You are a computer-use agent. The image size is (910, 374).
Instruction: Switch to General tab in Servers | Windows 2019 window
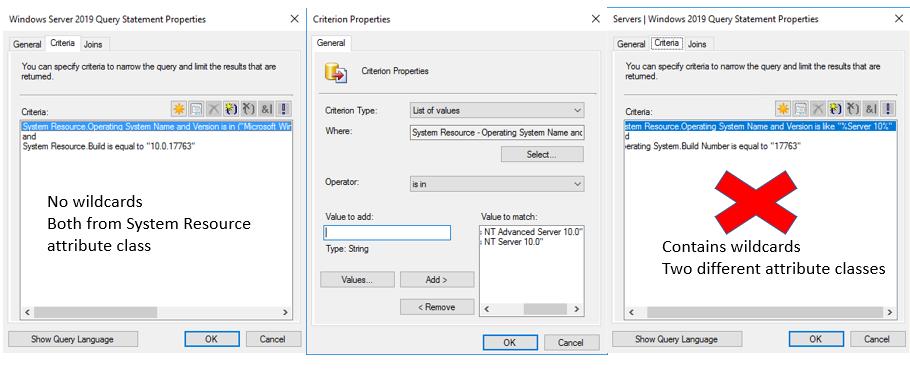pos(631,44)
